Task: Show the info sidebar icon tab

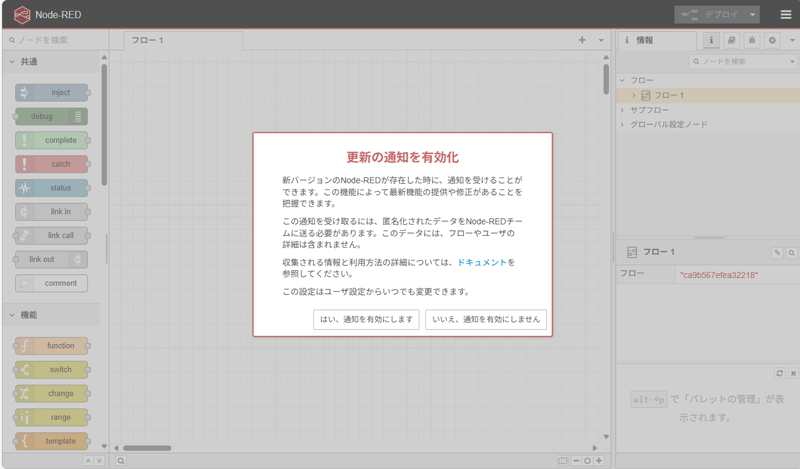Action: [711, 40]
